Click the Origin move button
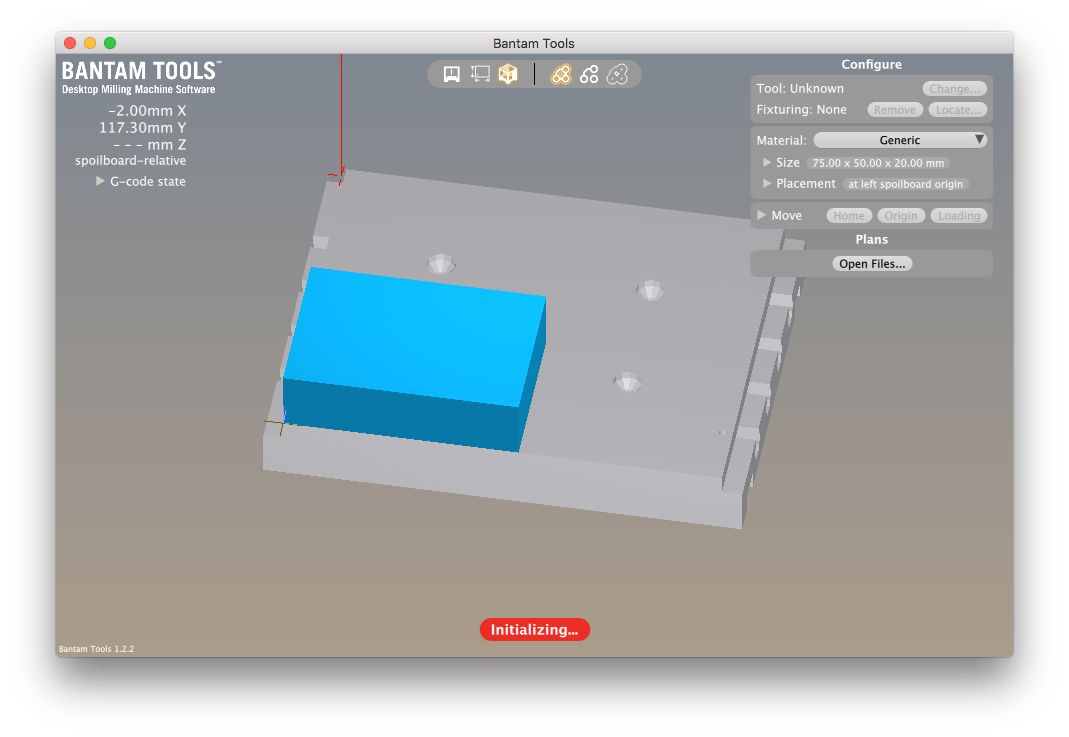Screen dimensions: 1069x737 coord(901,215)
